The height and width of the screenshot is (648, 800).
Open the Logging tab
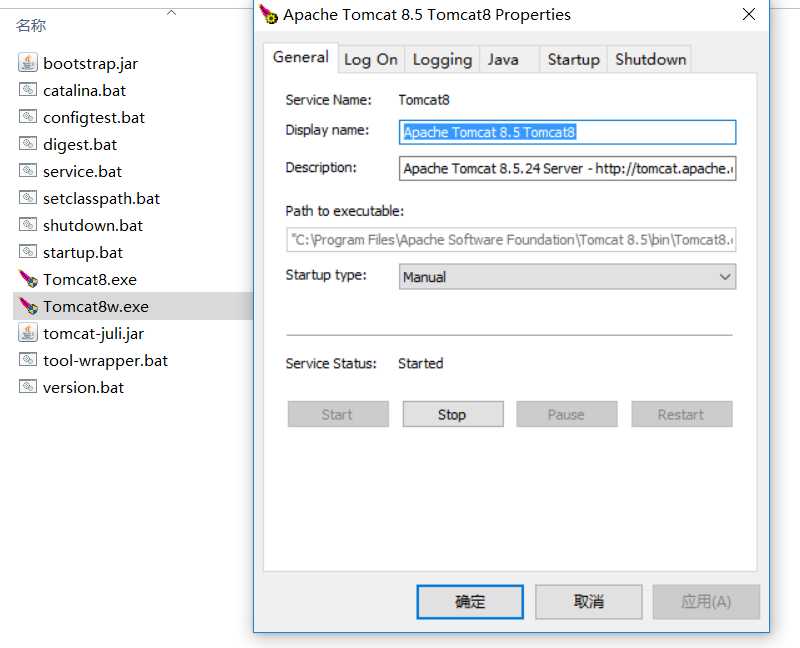point(442,59)
